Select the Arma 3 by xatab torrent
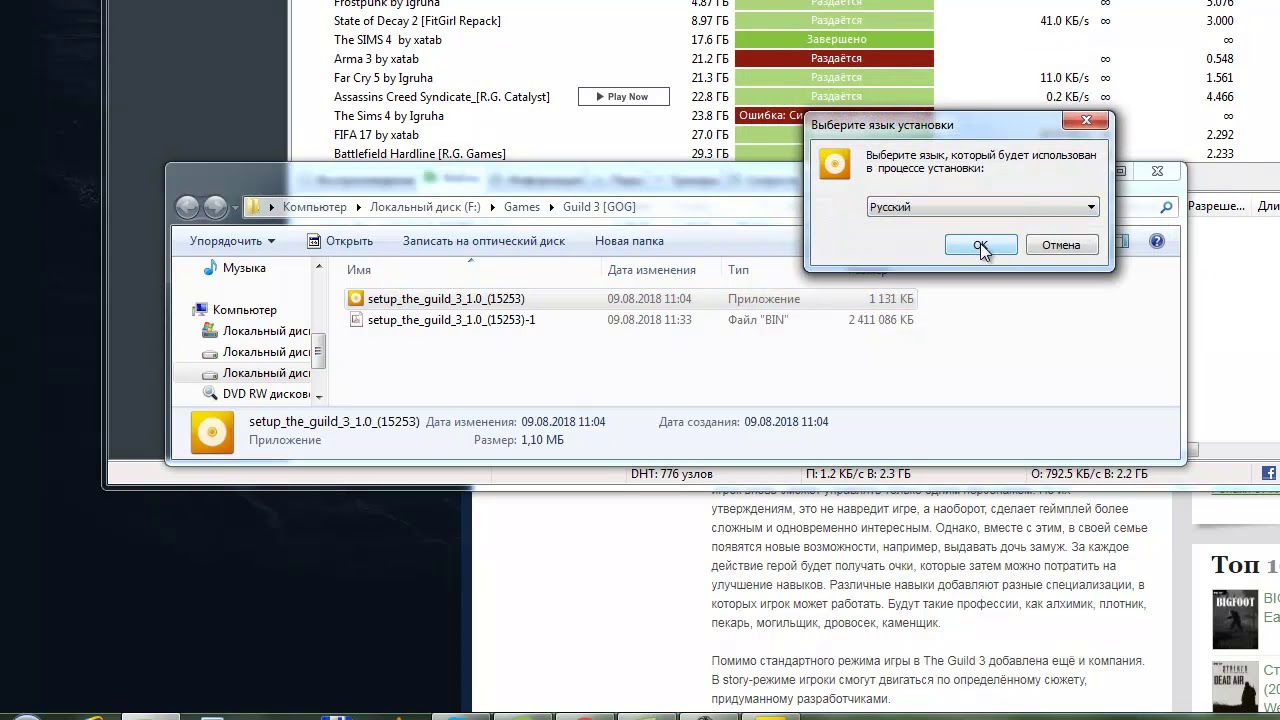The image size is (1280, 720). point(376,59)
